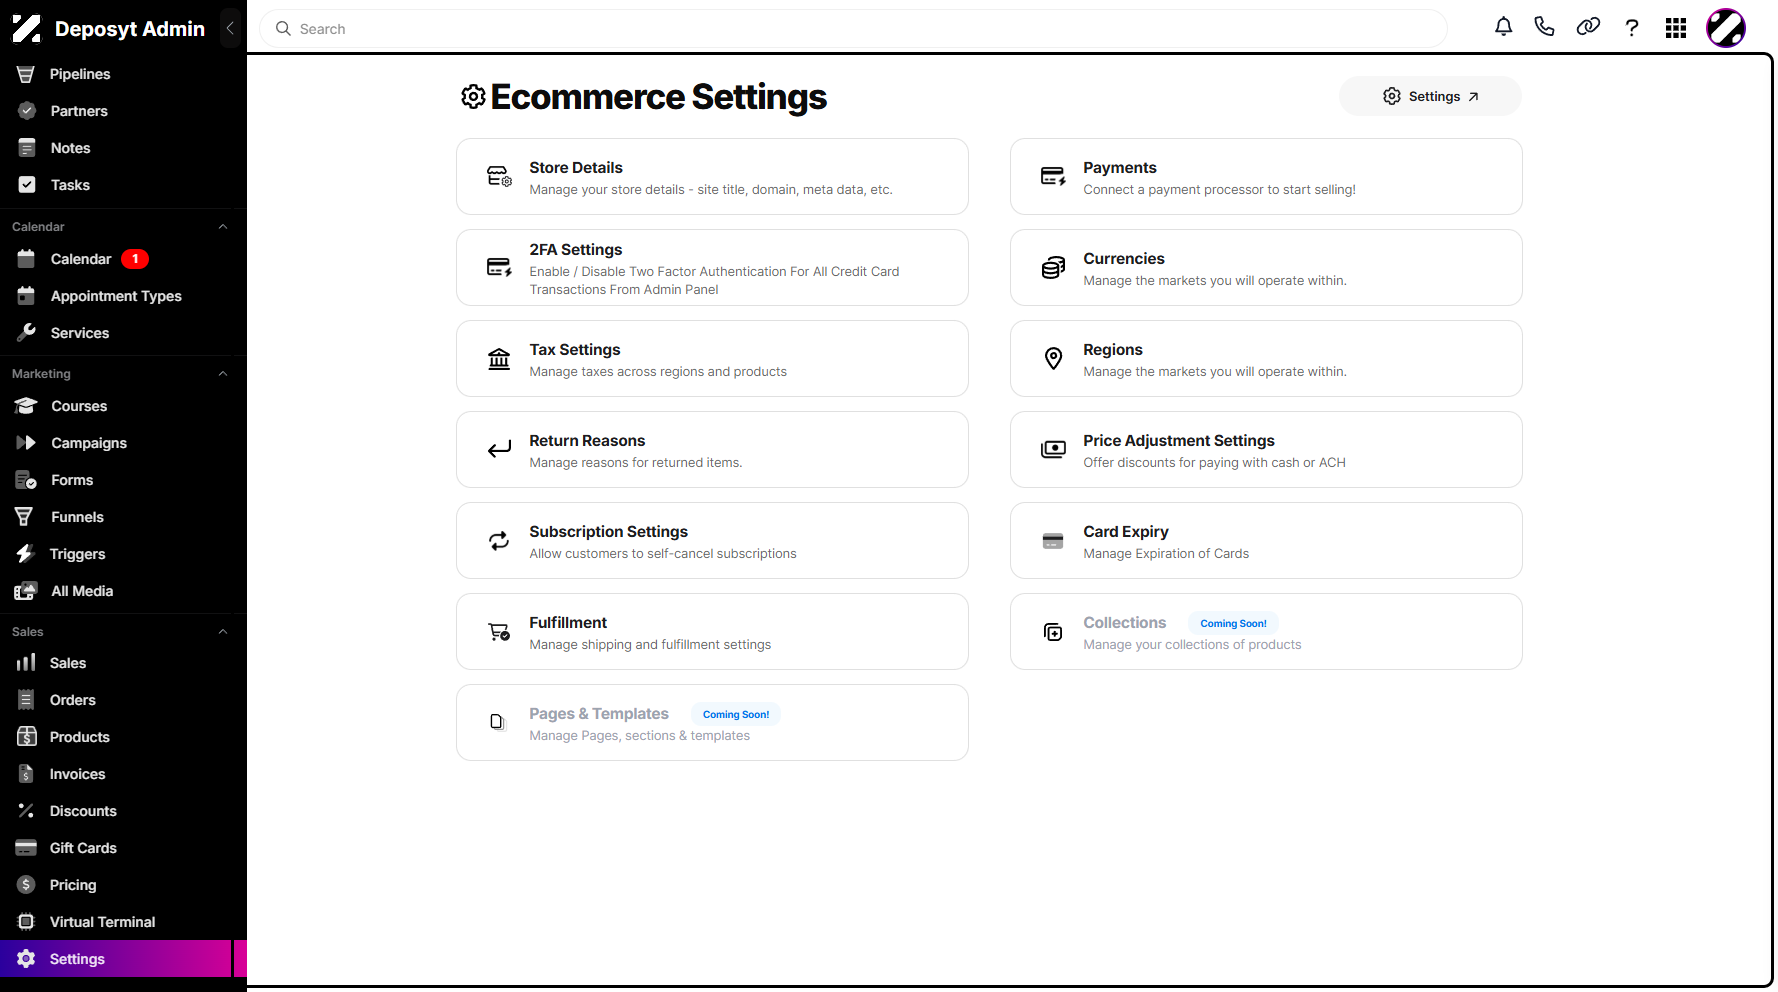Click the Invoices icon in sidebar
The image size is (1778, 992).
27,774
